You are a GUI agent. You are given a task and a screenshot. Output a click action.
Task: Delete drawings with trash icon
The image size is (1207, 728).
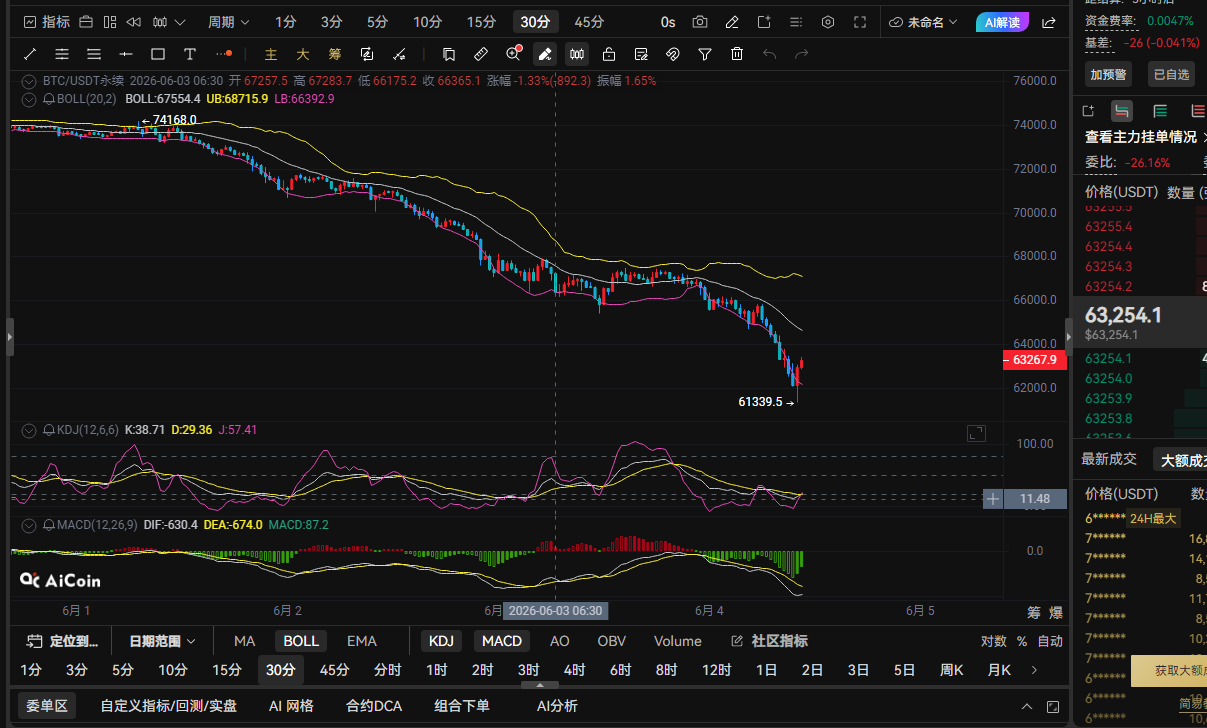pyautogui.click(x=737, y=54)
